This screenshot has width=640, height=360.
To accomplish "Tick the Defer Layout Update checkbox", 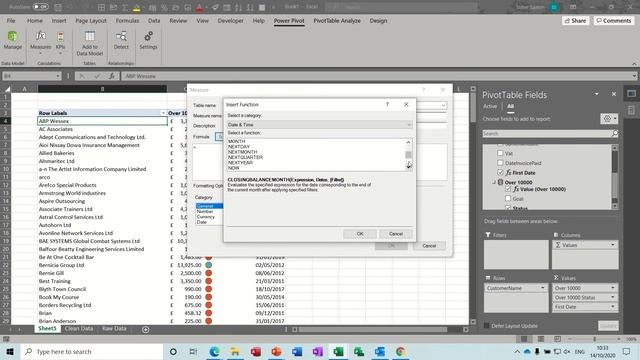I will (487, 326).
